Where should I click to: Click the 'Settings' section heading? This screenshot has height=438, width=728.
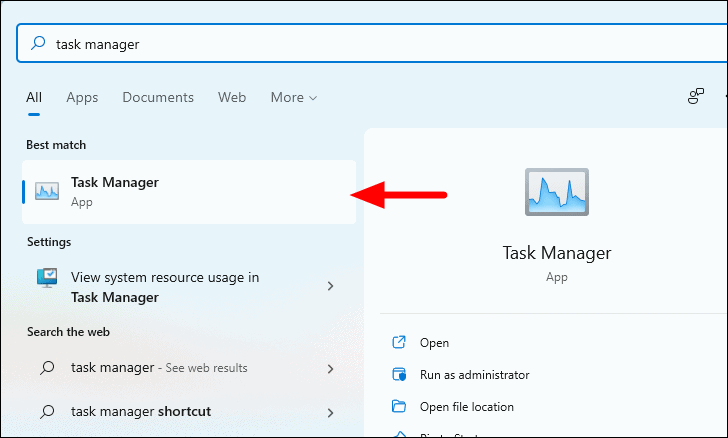pyautogui.click(x=49, y=242)
